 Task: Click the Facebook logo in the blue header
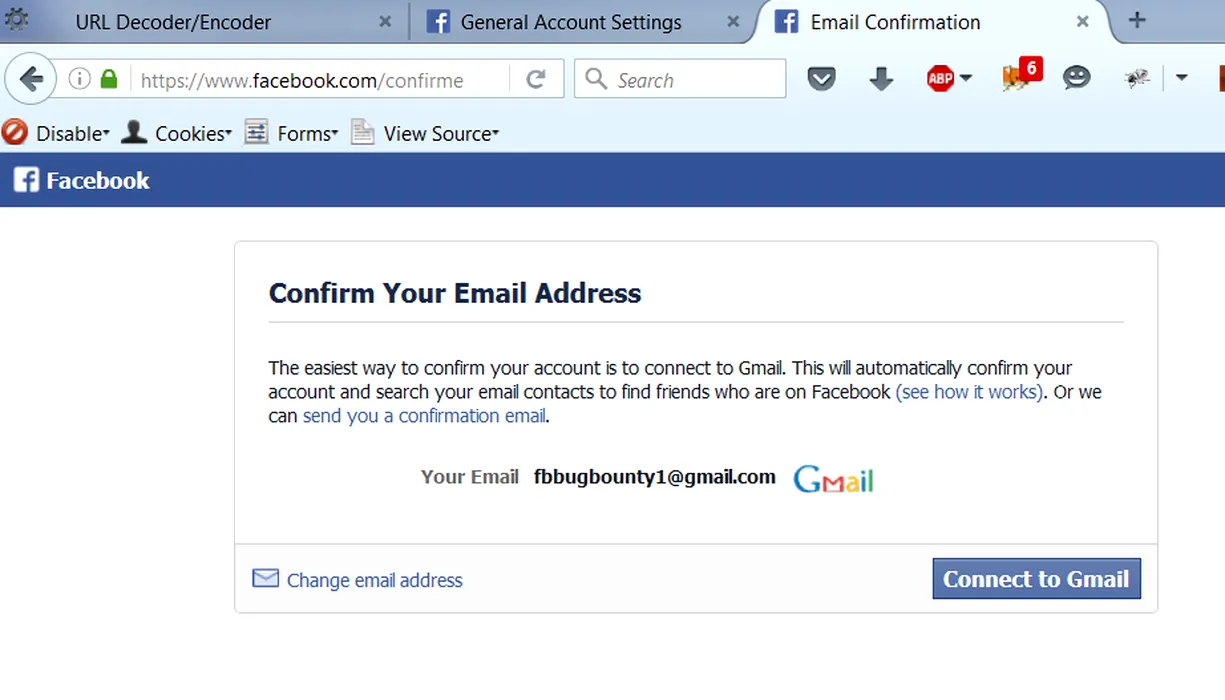tap(82, 180)
